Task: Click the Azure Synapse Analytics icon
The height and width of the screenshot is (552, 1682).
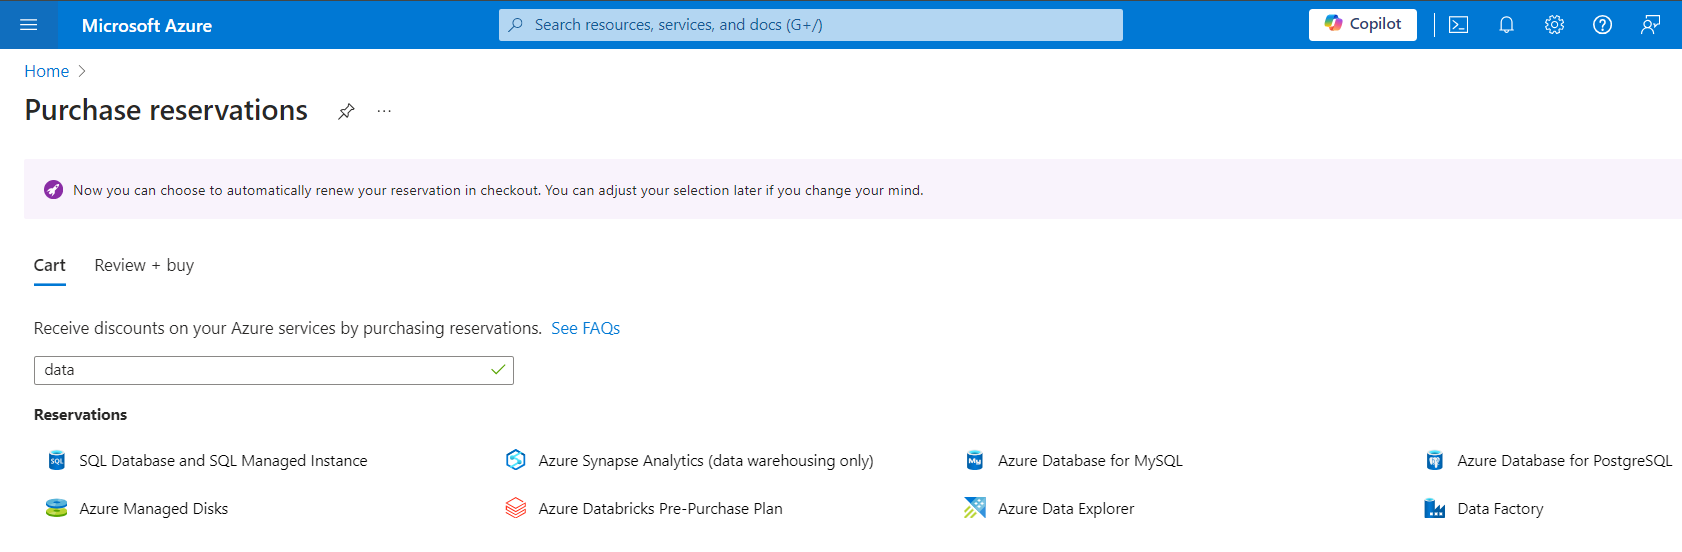Action: coord(516,460)
